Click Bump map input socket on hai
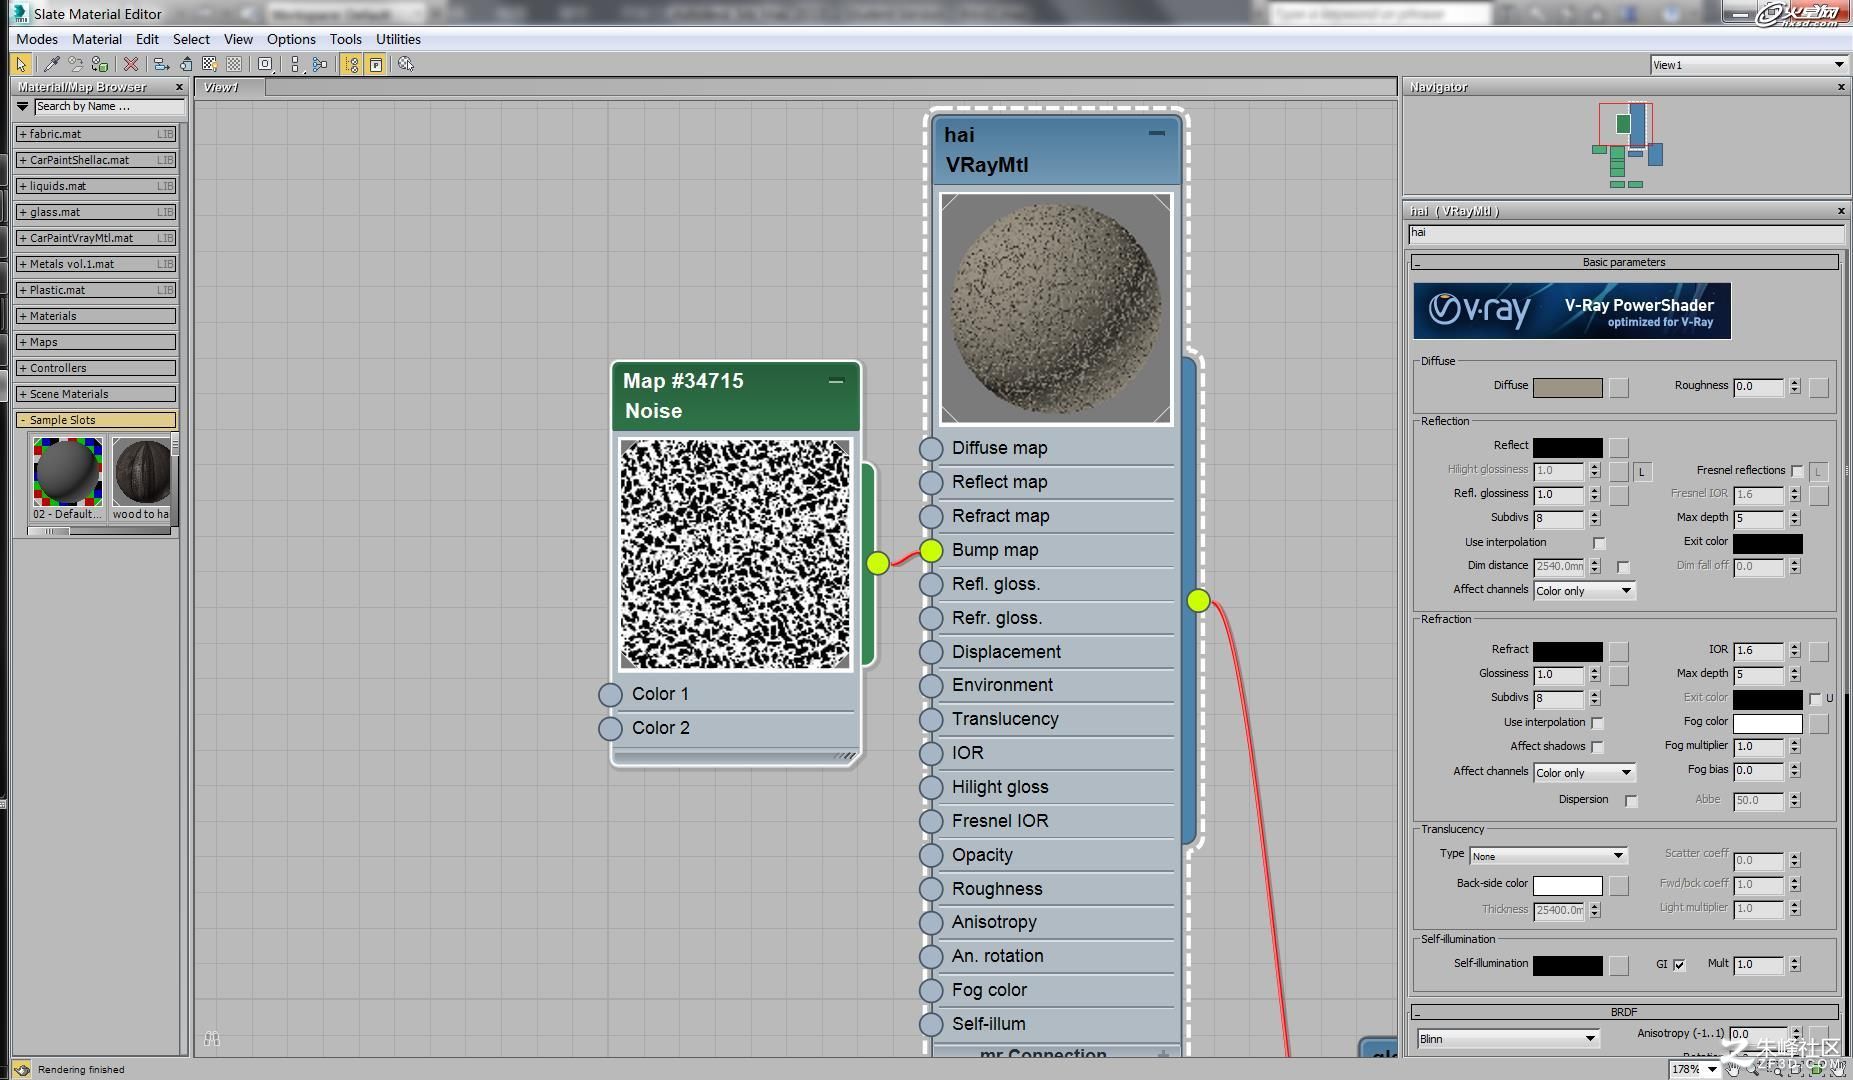The width and height of the screenshot is (1853, 1080). (x=931, y=550)
